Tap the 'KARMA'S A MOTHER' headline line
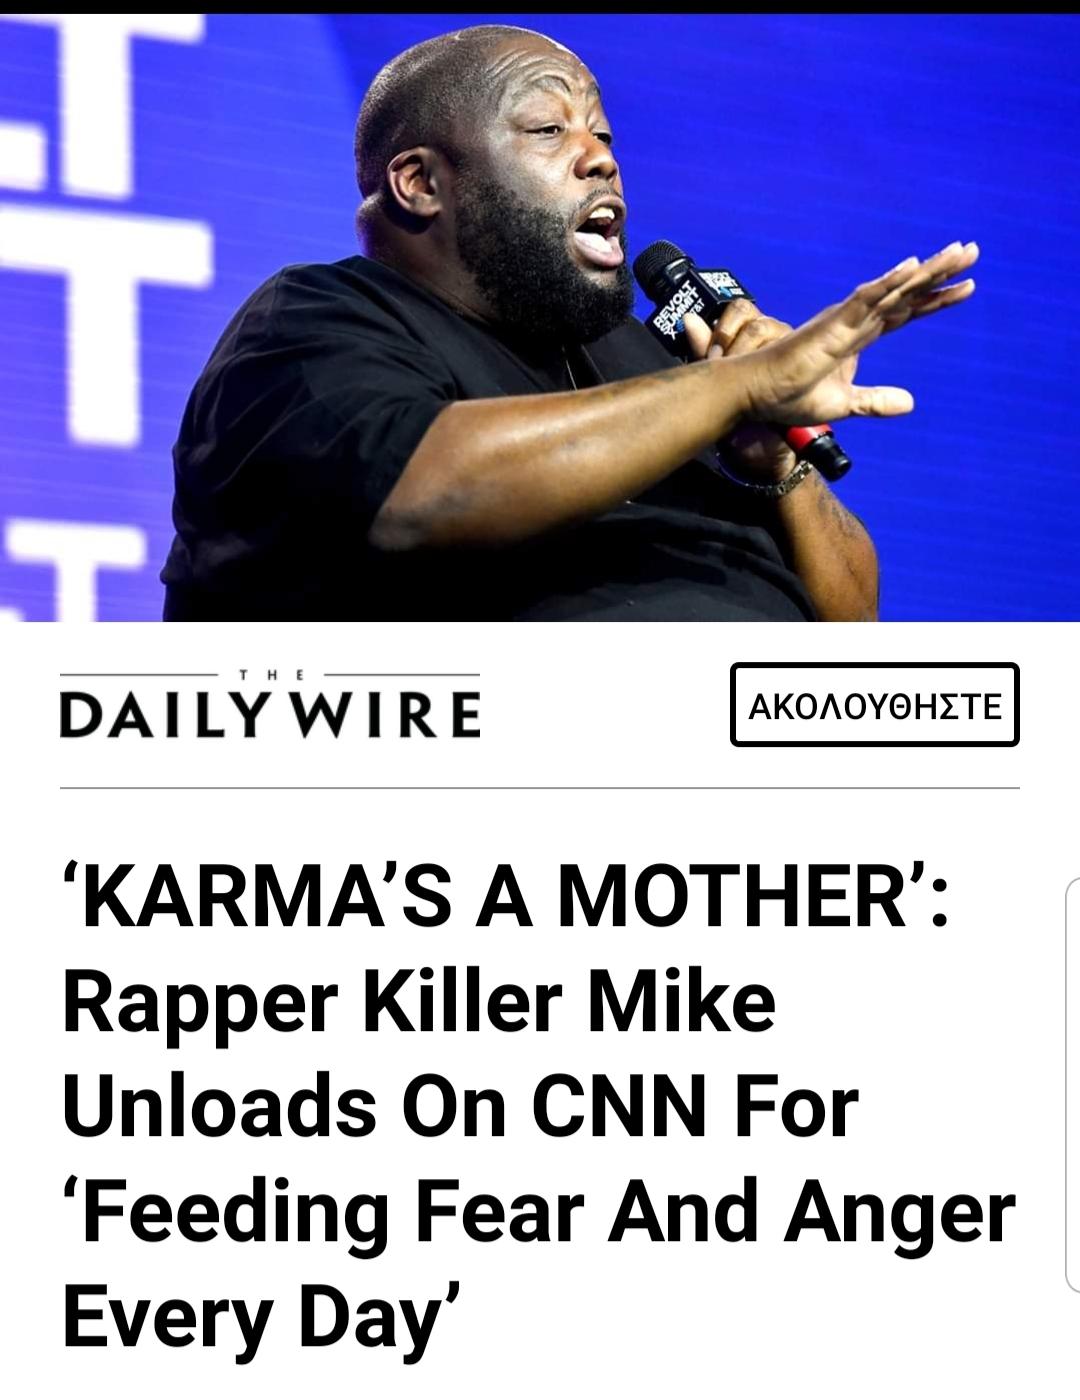 coord(506,895)
